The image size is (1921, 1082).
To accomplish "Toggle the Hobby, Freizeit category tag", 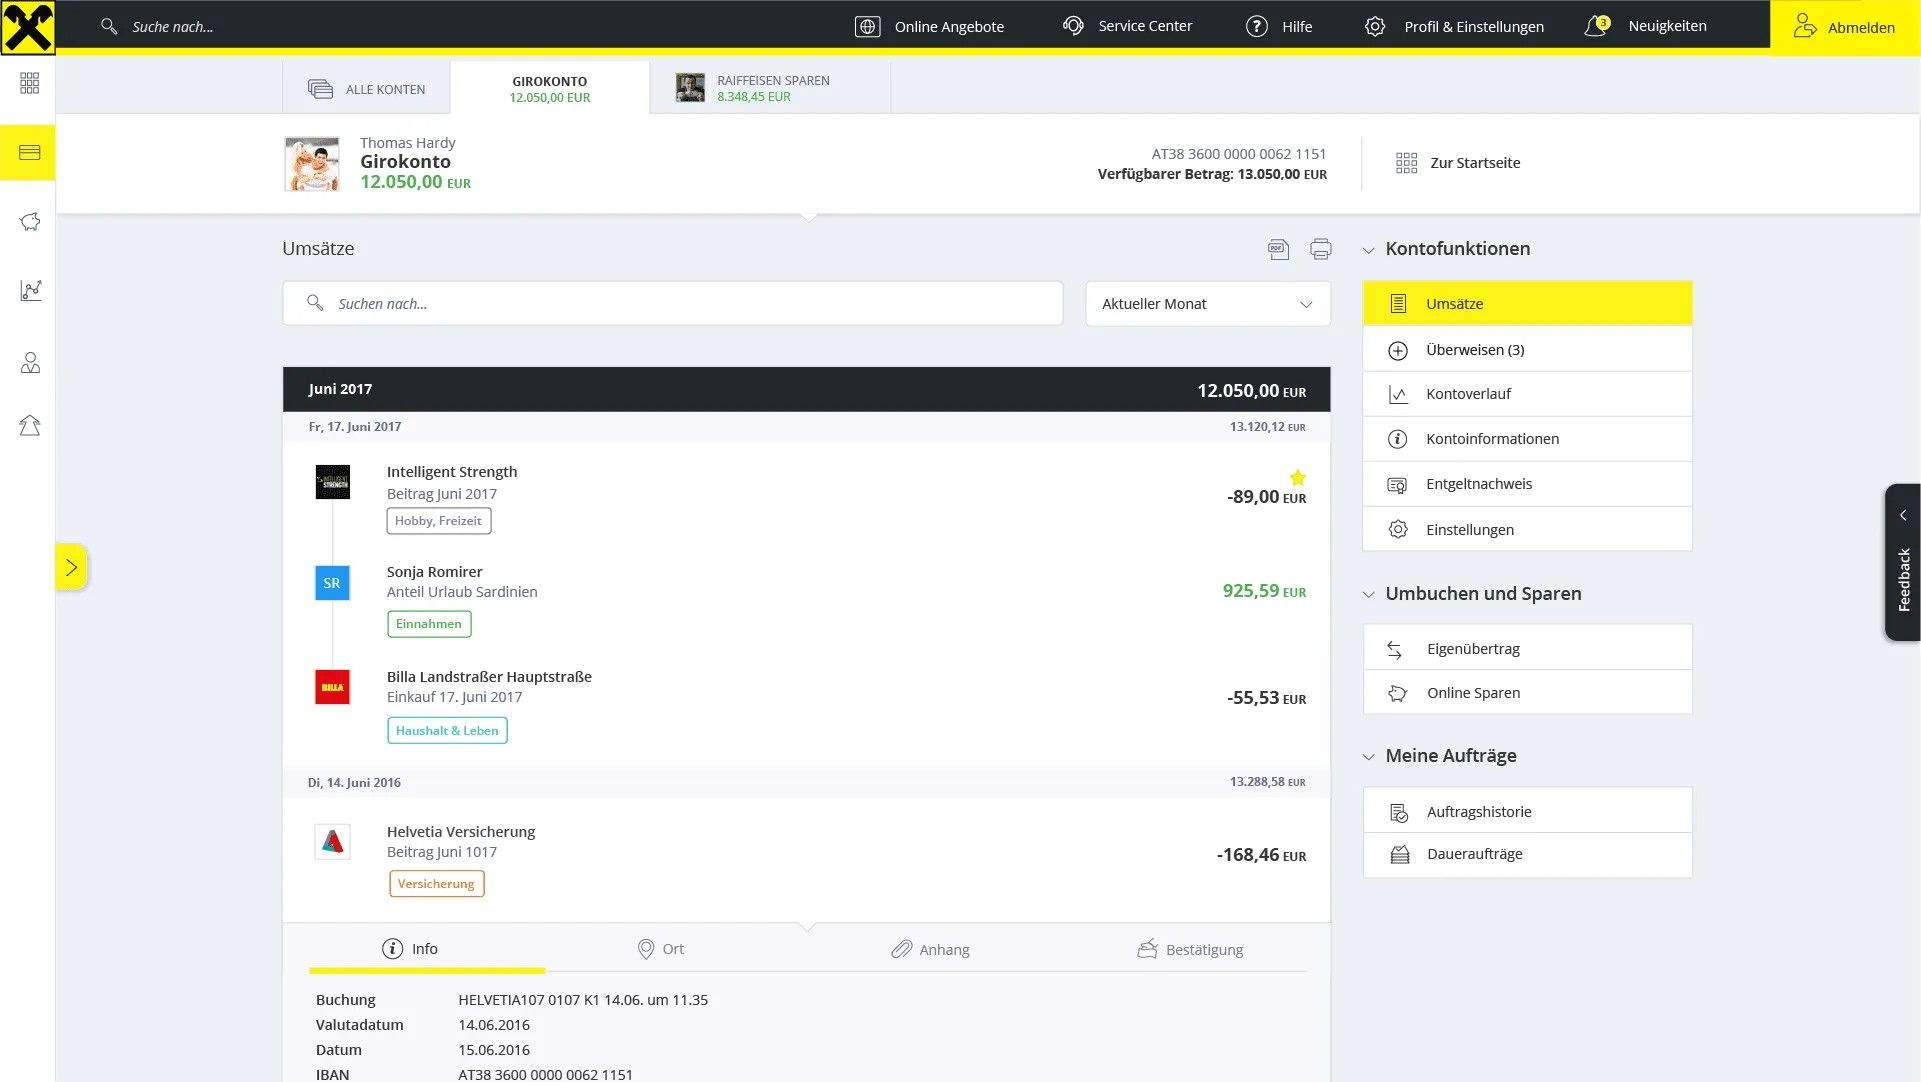I will pos(438,521).
